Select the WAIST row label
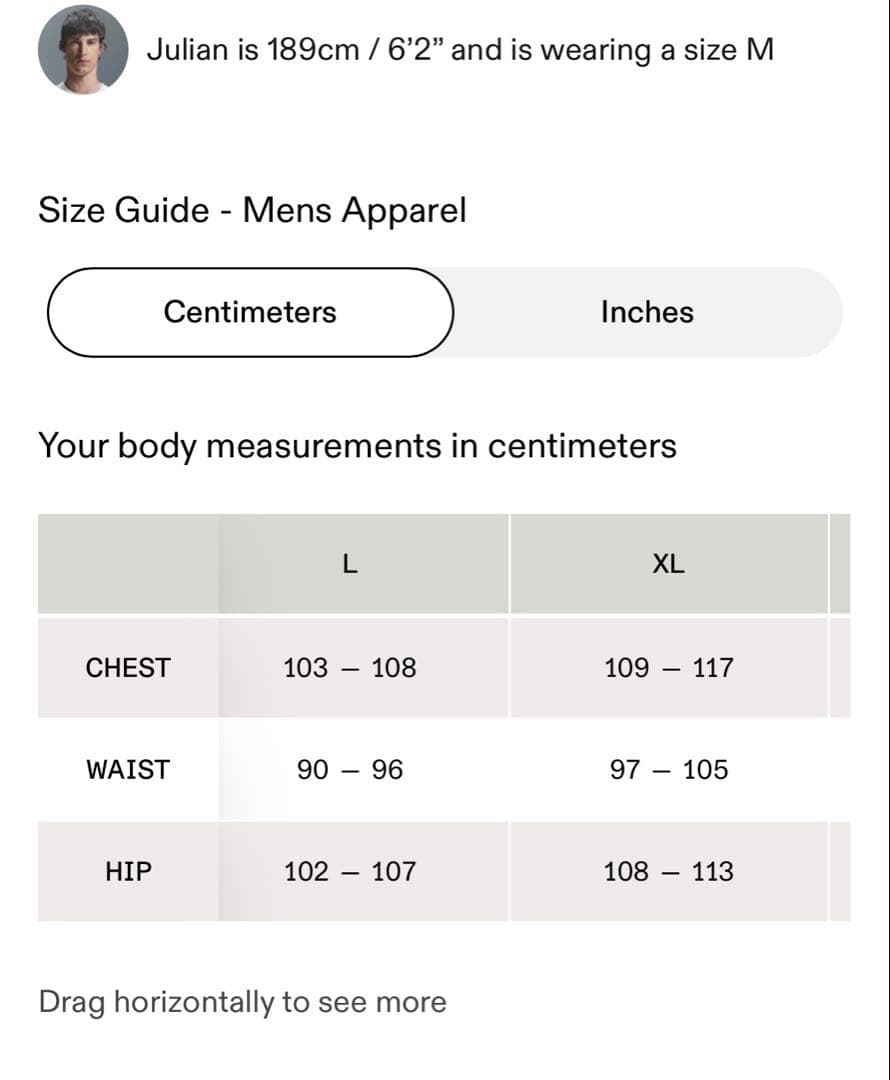Image resolution: width=890 pixels, height=1080 pixels. (x=128, y=770)
